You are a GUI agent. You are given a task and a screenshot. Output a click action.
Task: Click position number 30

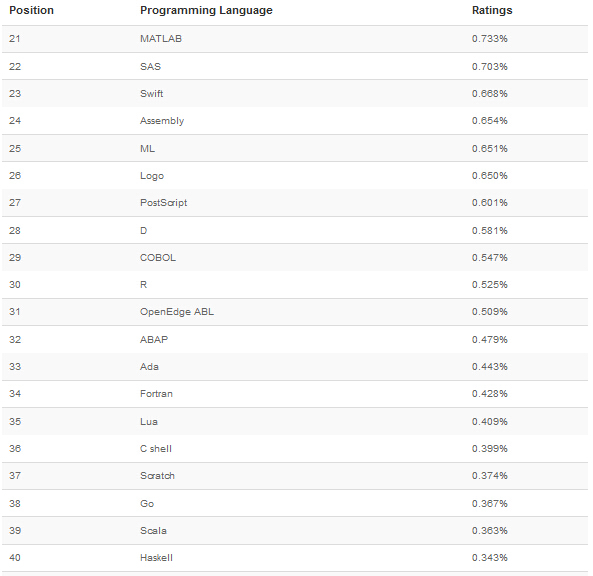coord(15,285)
